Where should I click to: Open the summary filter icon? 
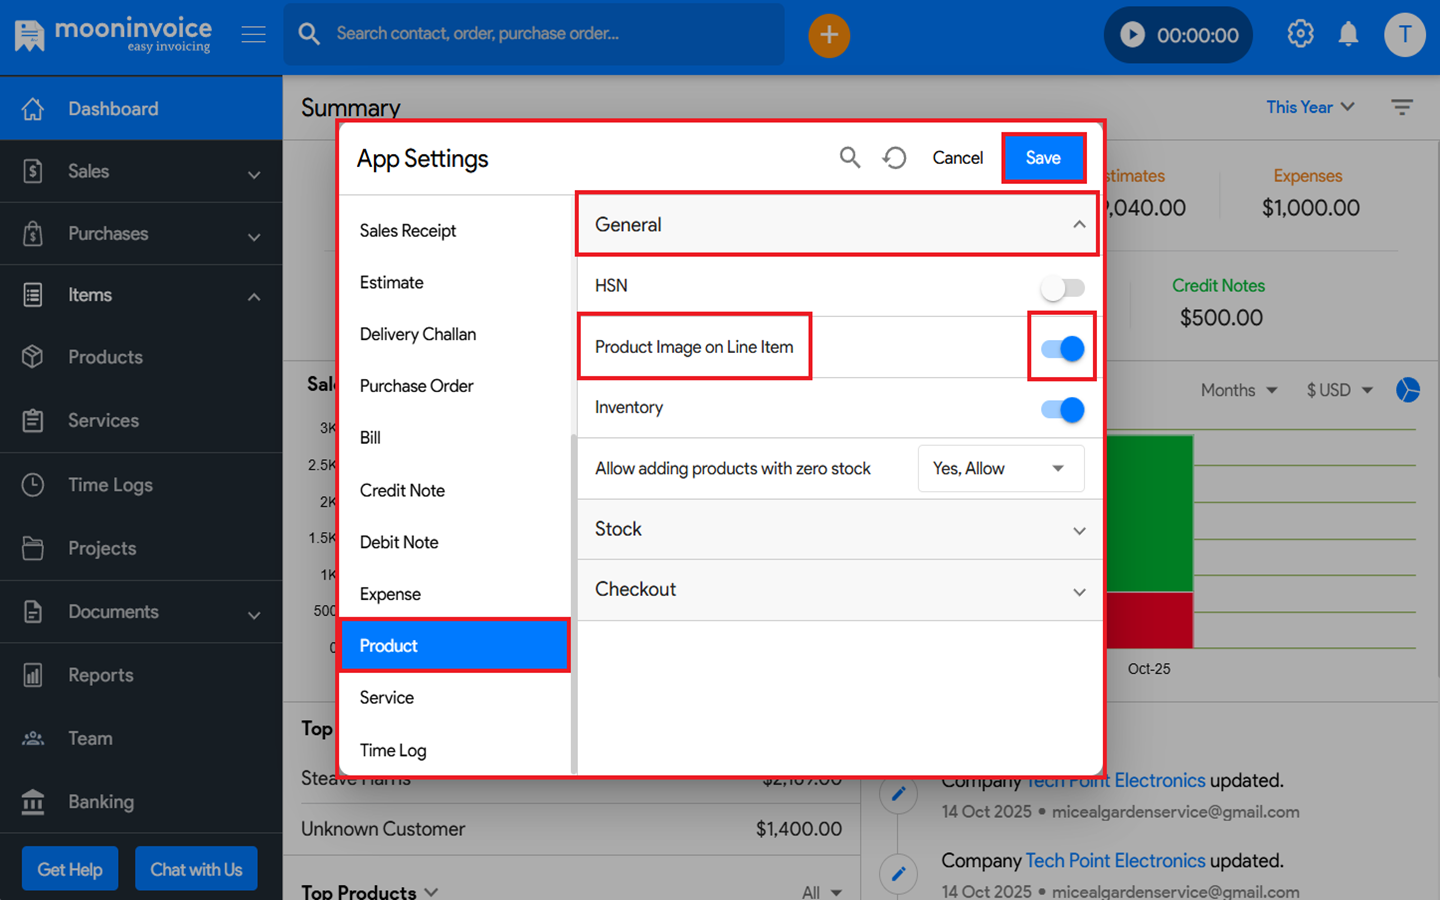coord(1402,107)
